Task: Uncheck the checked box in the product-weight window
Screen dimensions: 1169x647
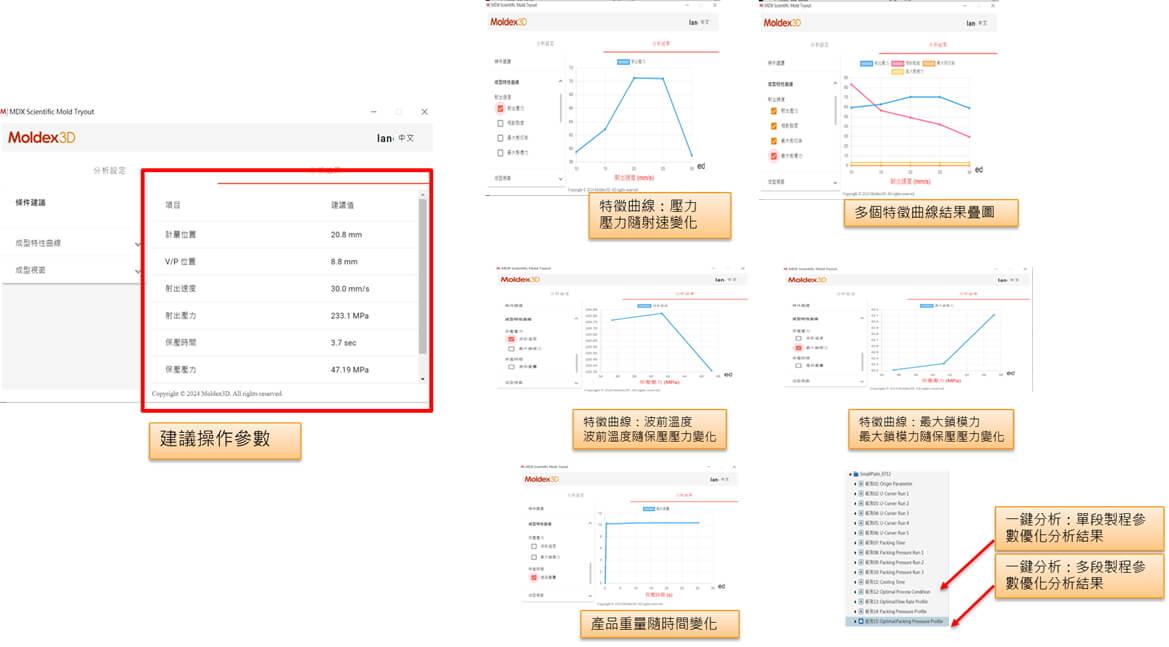Action: click(534, 578)
